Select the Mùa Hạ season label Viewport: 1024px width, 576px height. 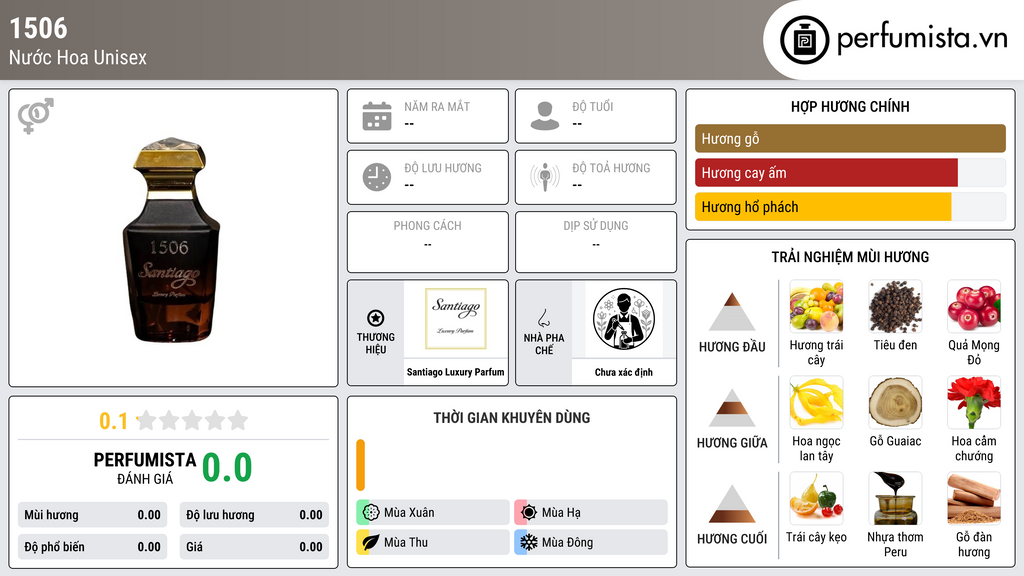pyautogui.click(x=561, y=512)
